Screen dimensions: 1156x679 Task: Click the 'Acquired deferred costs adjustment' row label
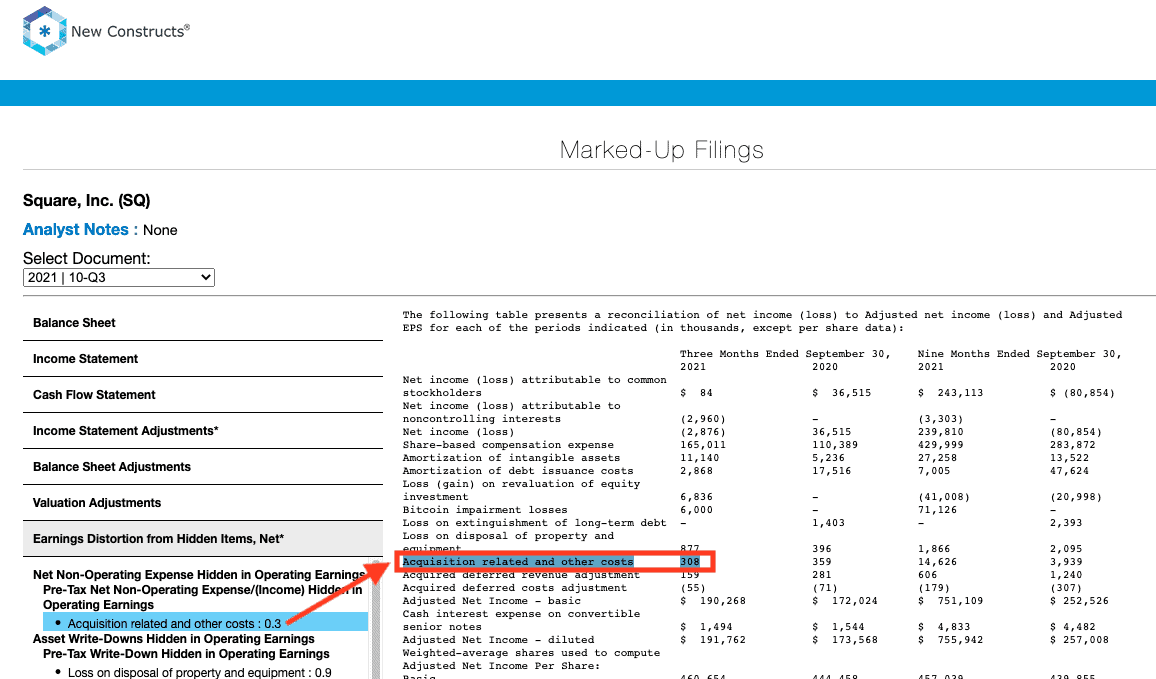click(515, 588)
